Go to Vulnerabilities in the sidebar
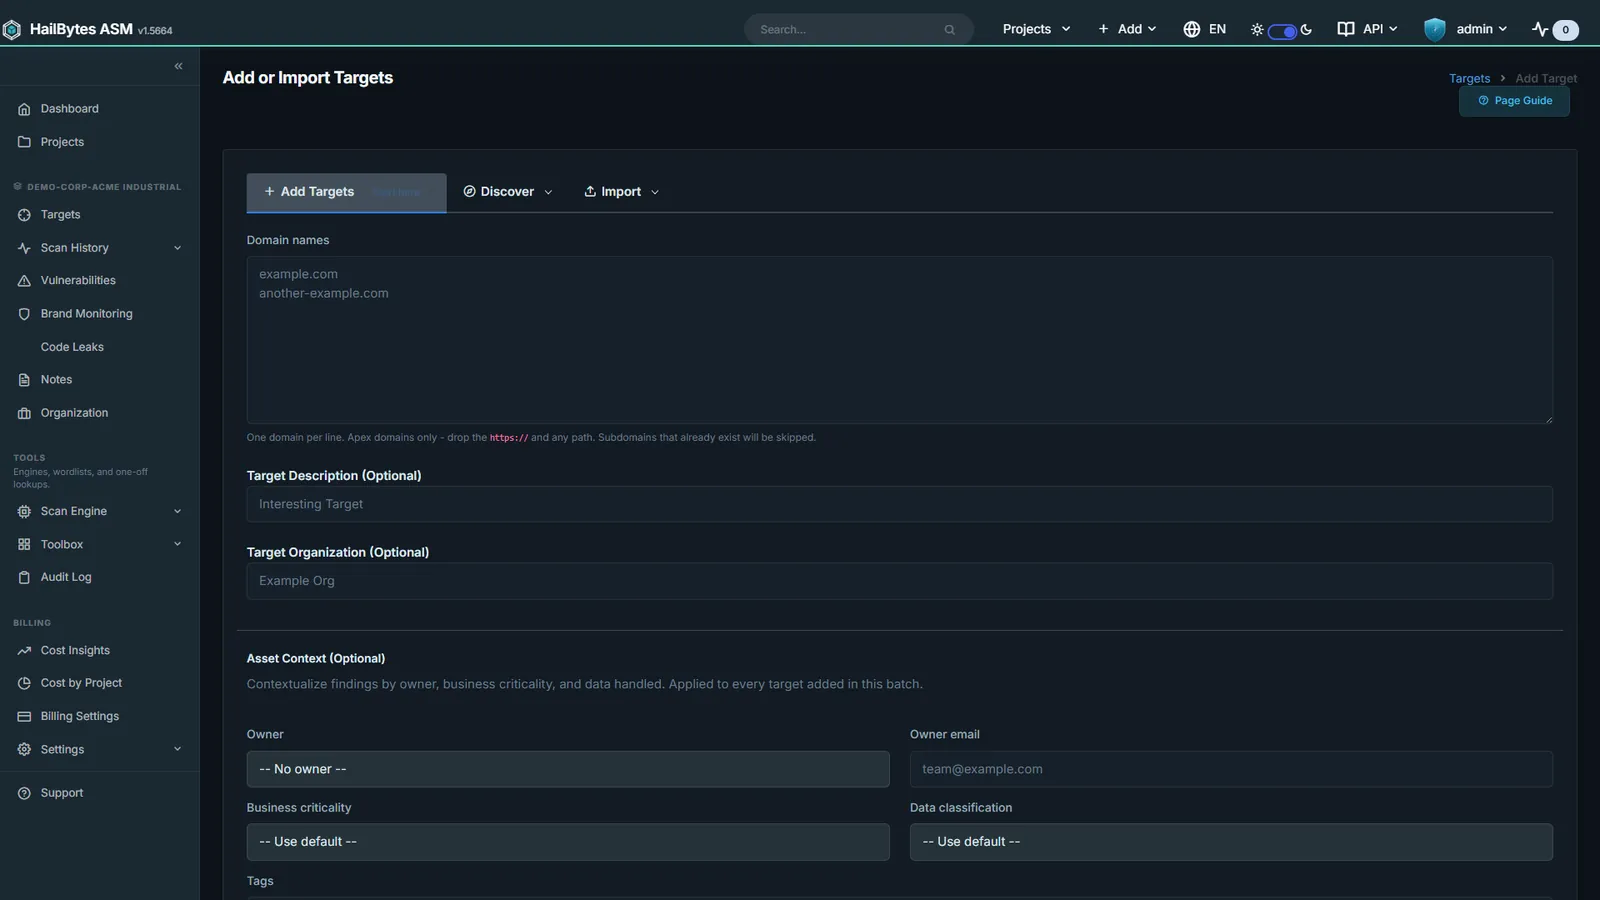1600x900 pixels. pos(78,281)
